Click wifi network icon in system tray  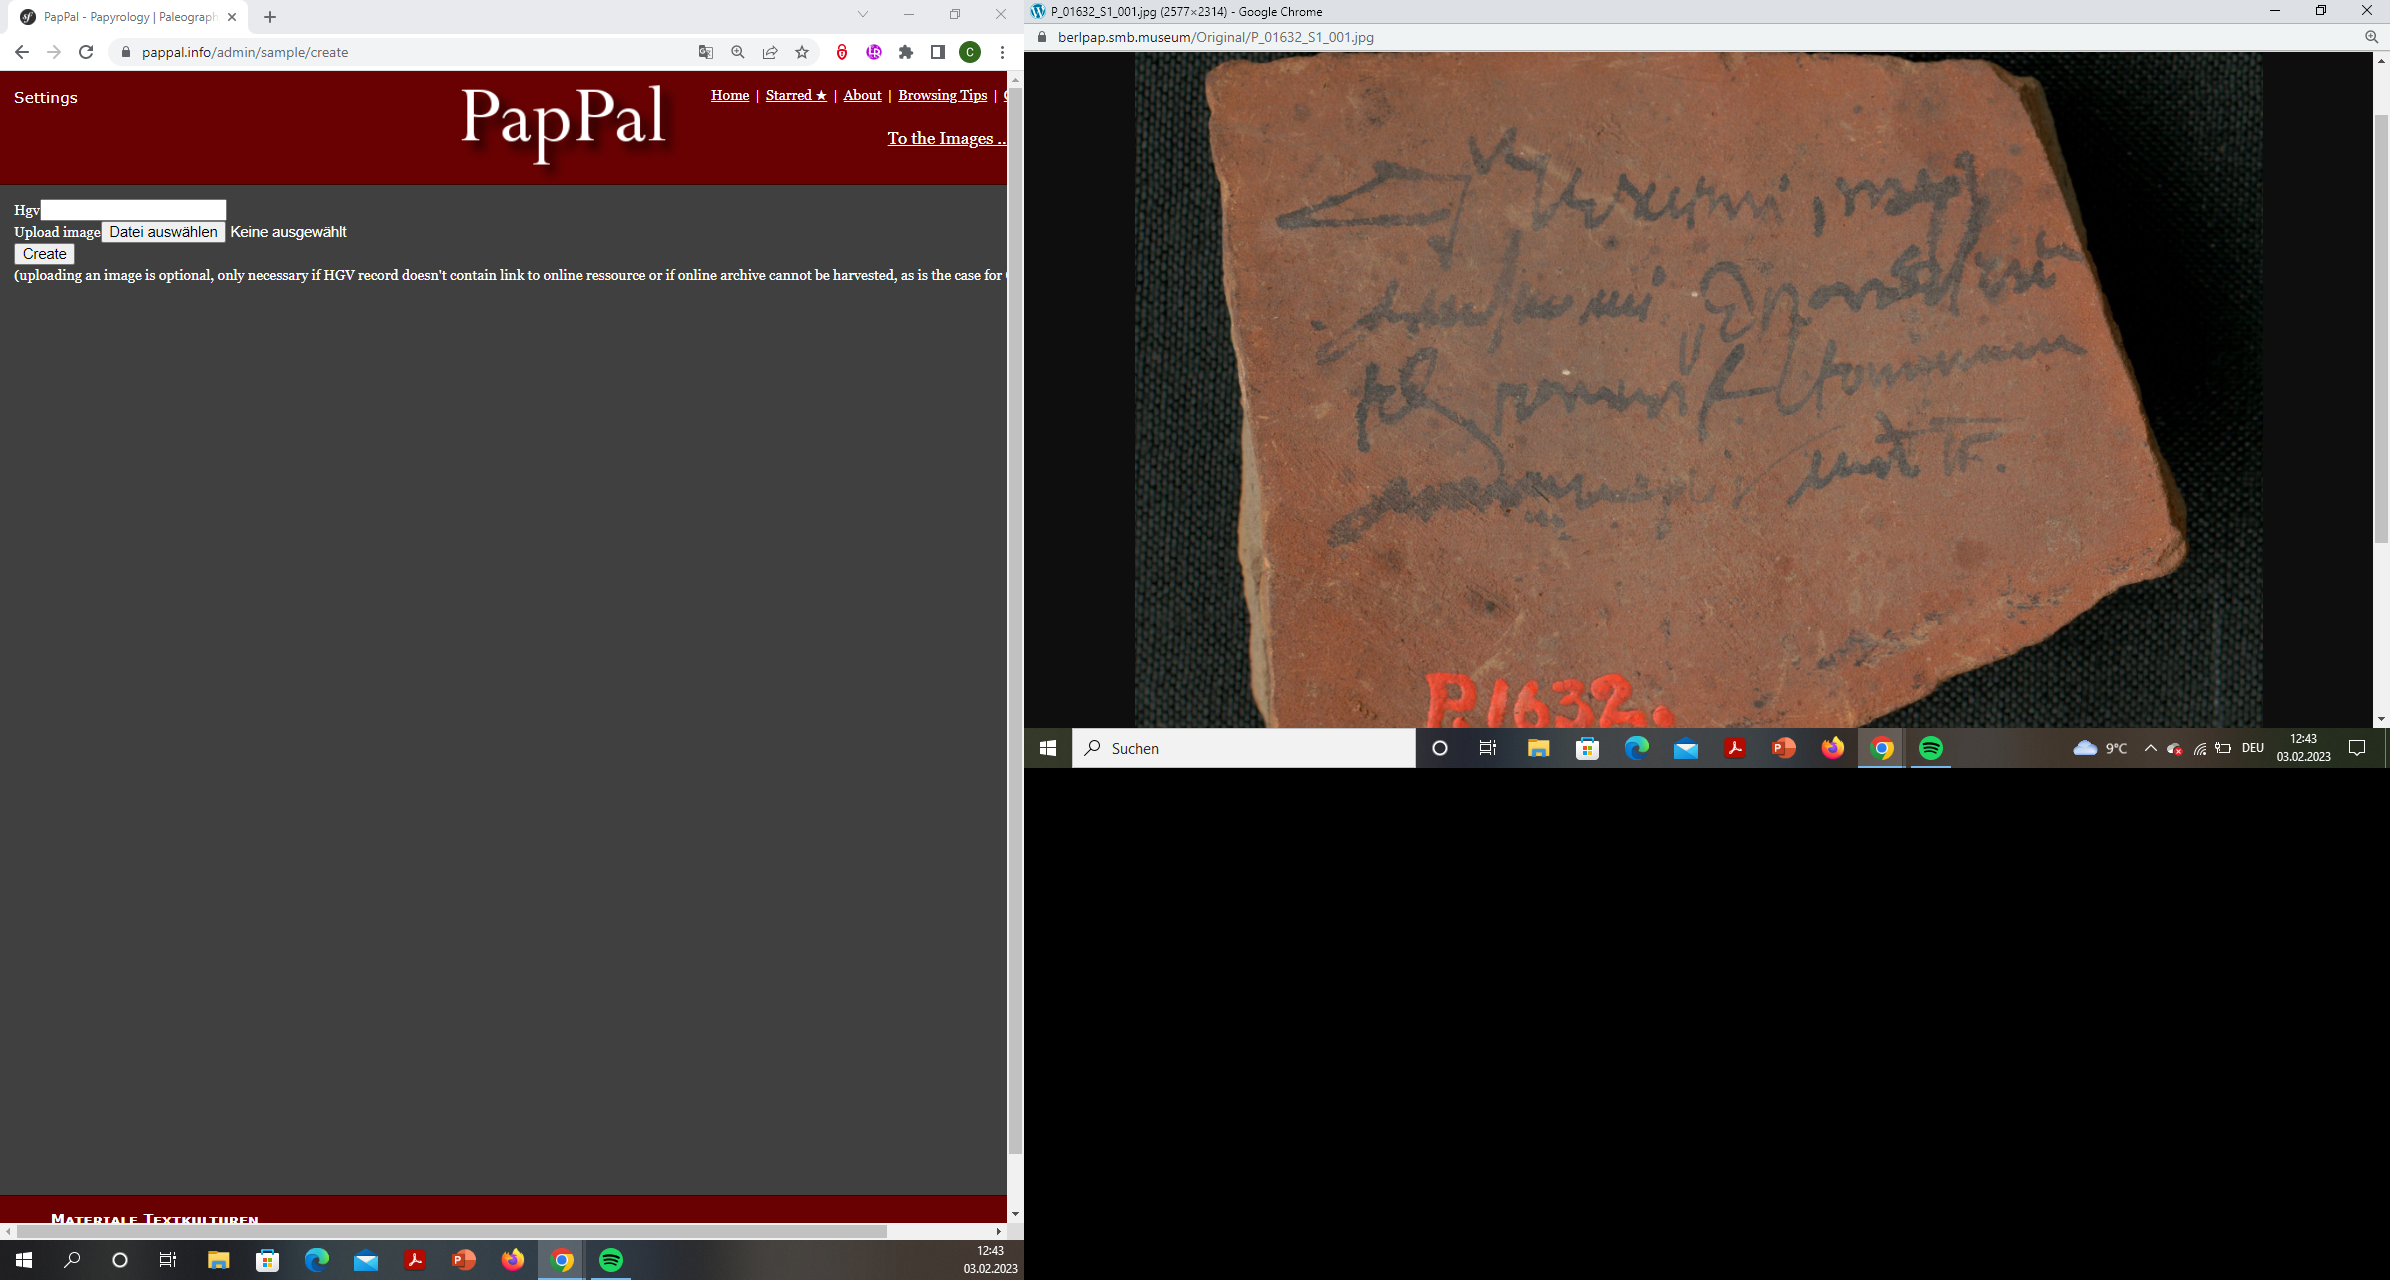click(2199, 748)
